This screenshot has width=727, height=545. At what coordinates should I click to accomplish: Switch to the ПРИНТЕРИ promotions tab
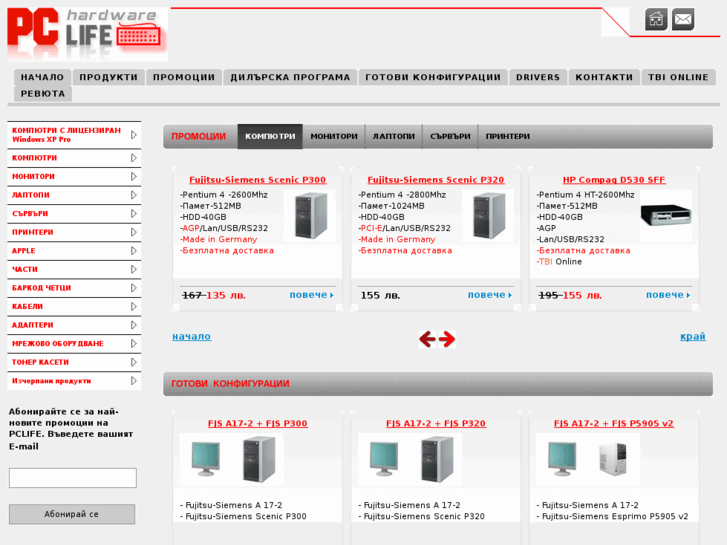click(508, 136)
